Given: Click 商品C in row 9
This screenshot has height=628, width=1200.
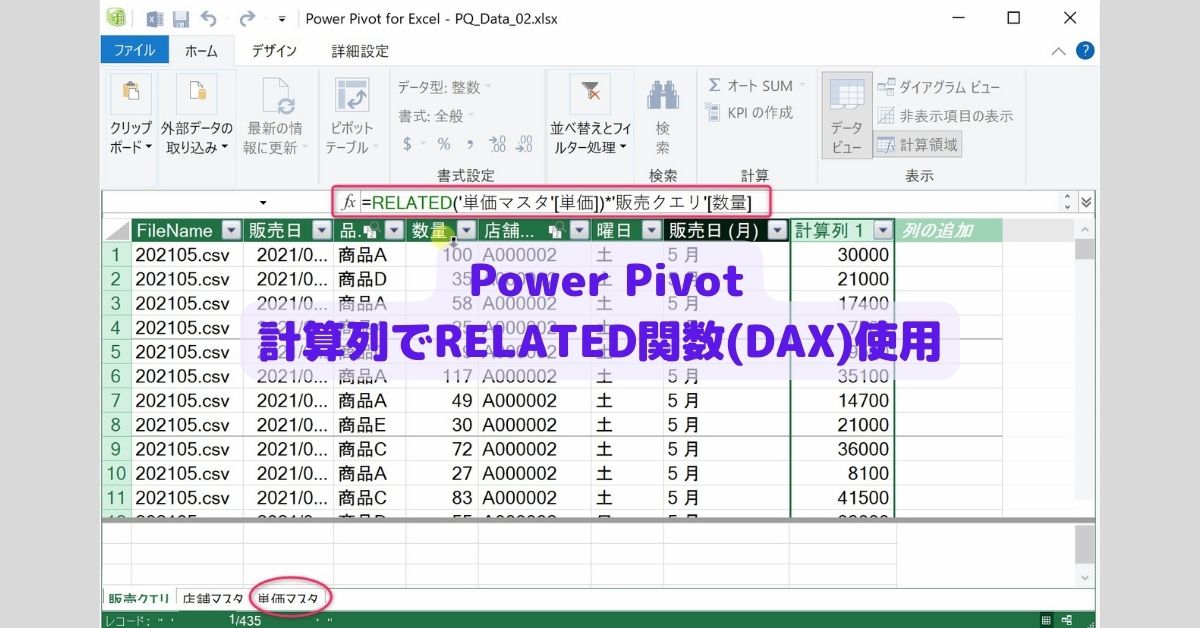Looking at the screenshot, I should click(x=369, y=449).
